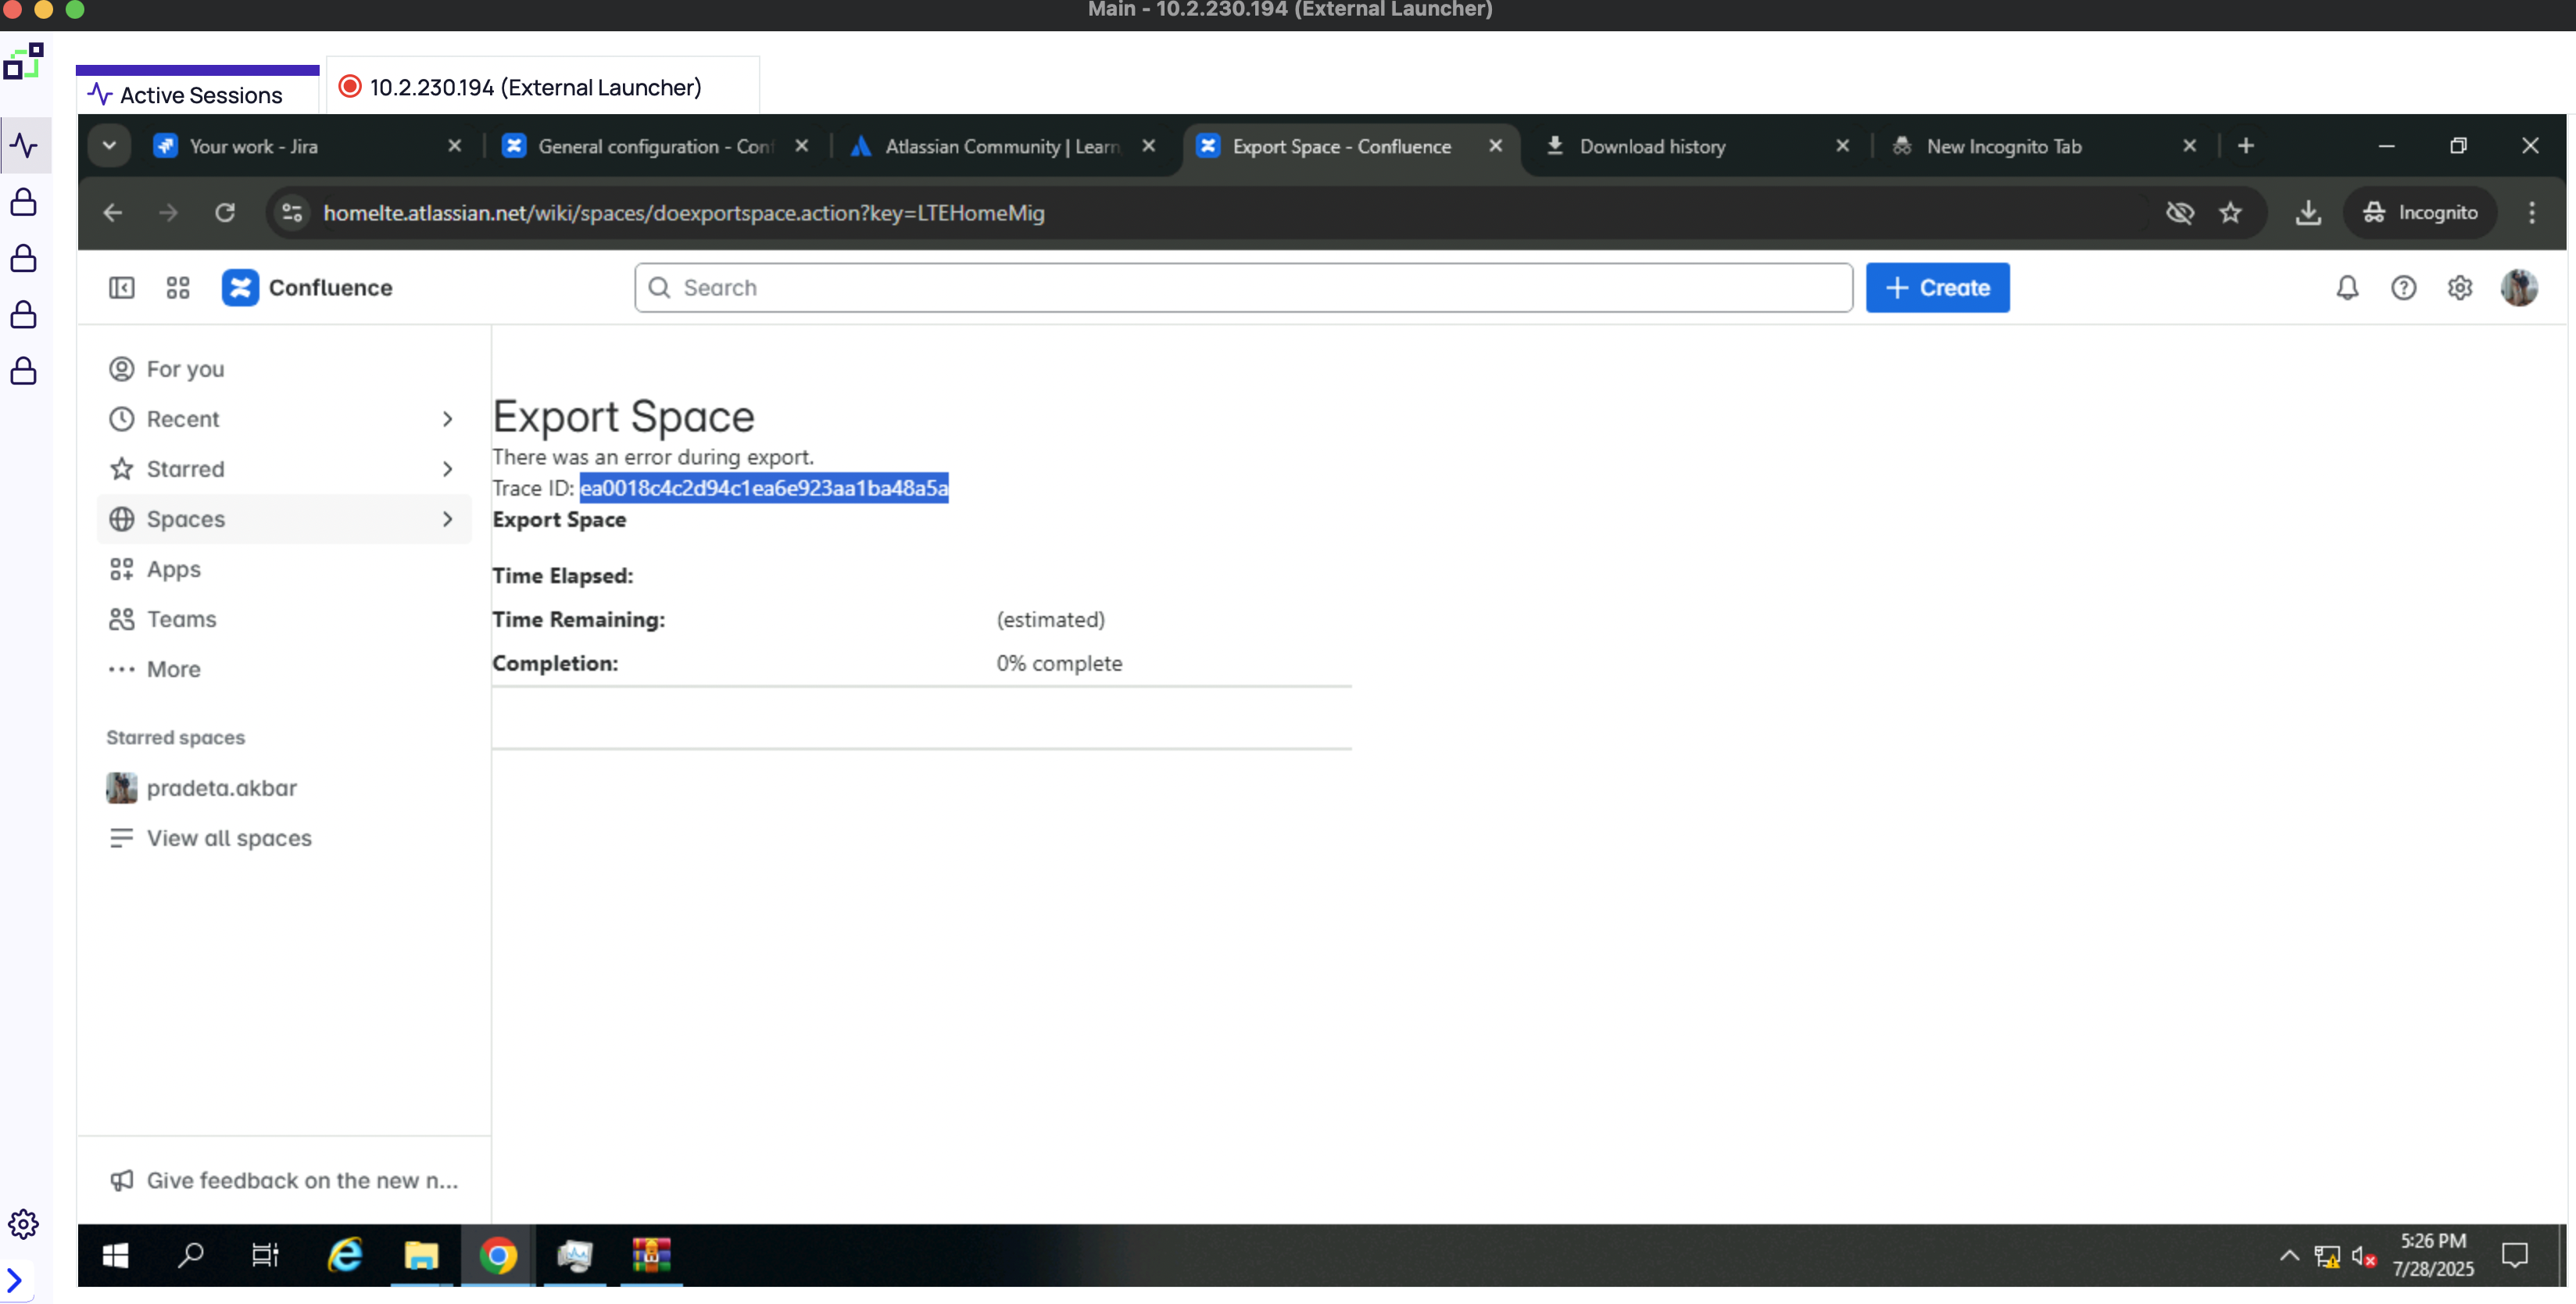Screen dimensions: 2576x1304
Task: Open Apps in the sidebar
Action: coord(284,569)
